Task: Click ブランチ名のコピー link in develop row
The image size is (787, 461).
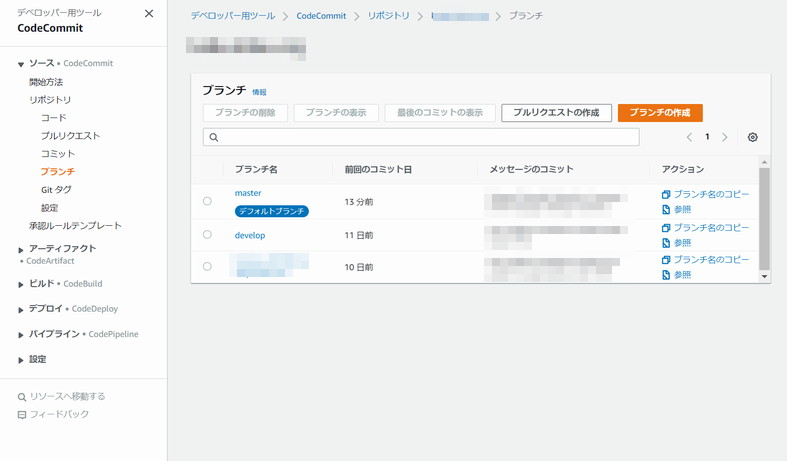Action: [x=711, y=228]
